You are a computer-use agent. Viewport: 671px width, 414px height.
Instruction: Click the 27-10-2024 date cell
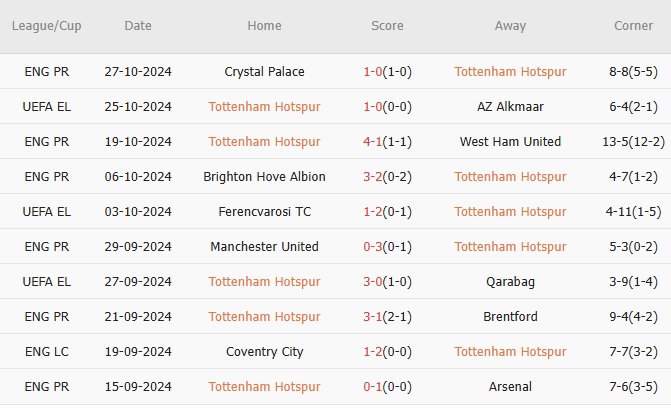tap(138, 72)
